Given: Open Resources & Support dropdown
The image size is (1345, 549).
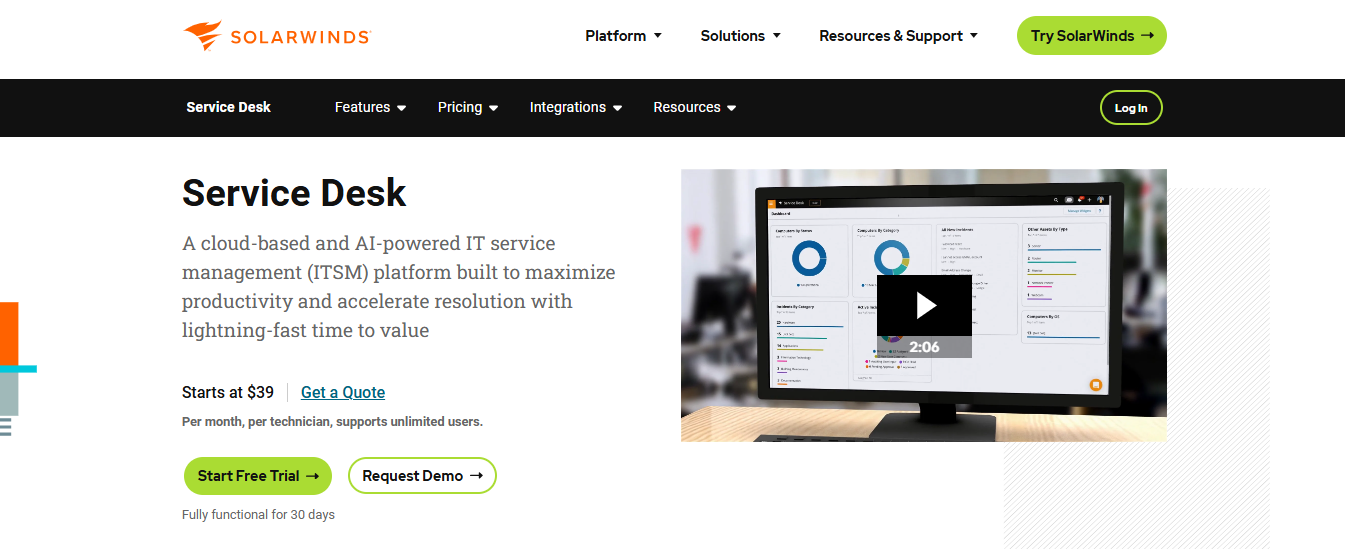Looking at the screenshot, I should [x=898, y=36].
